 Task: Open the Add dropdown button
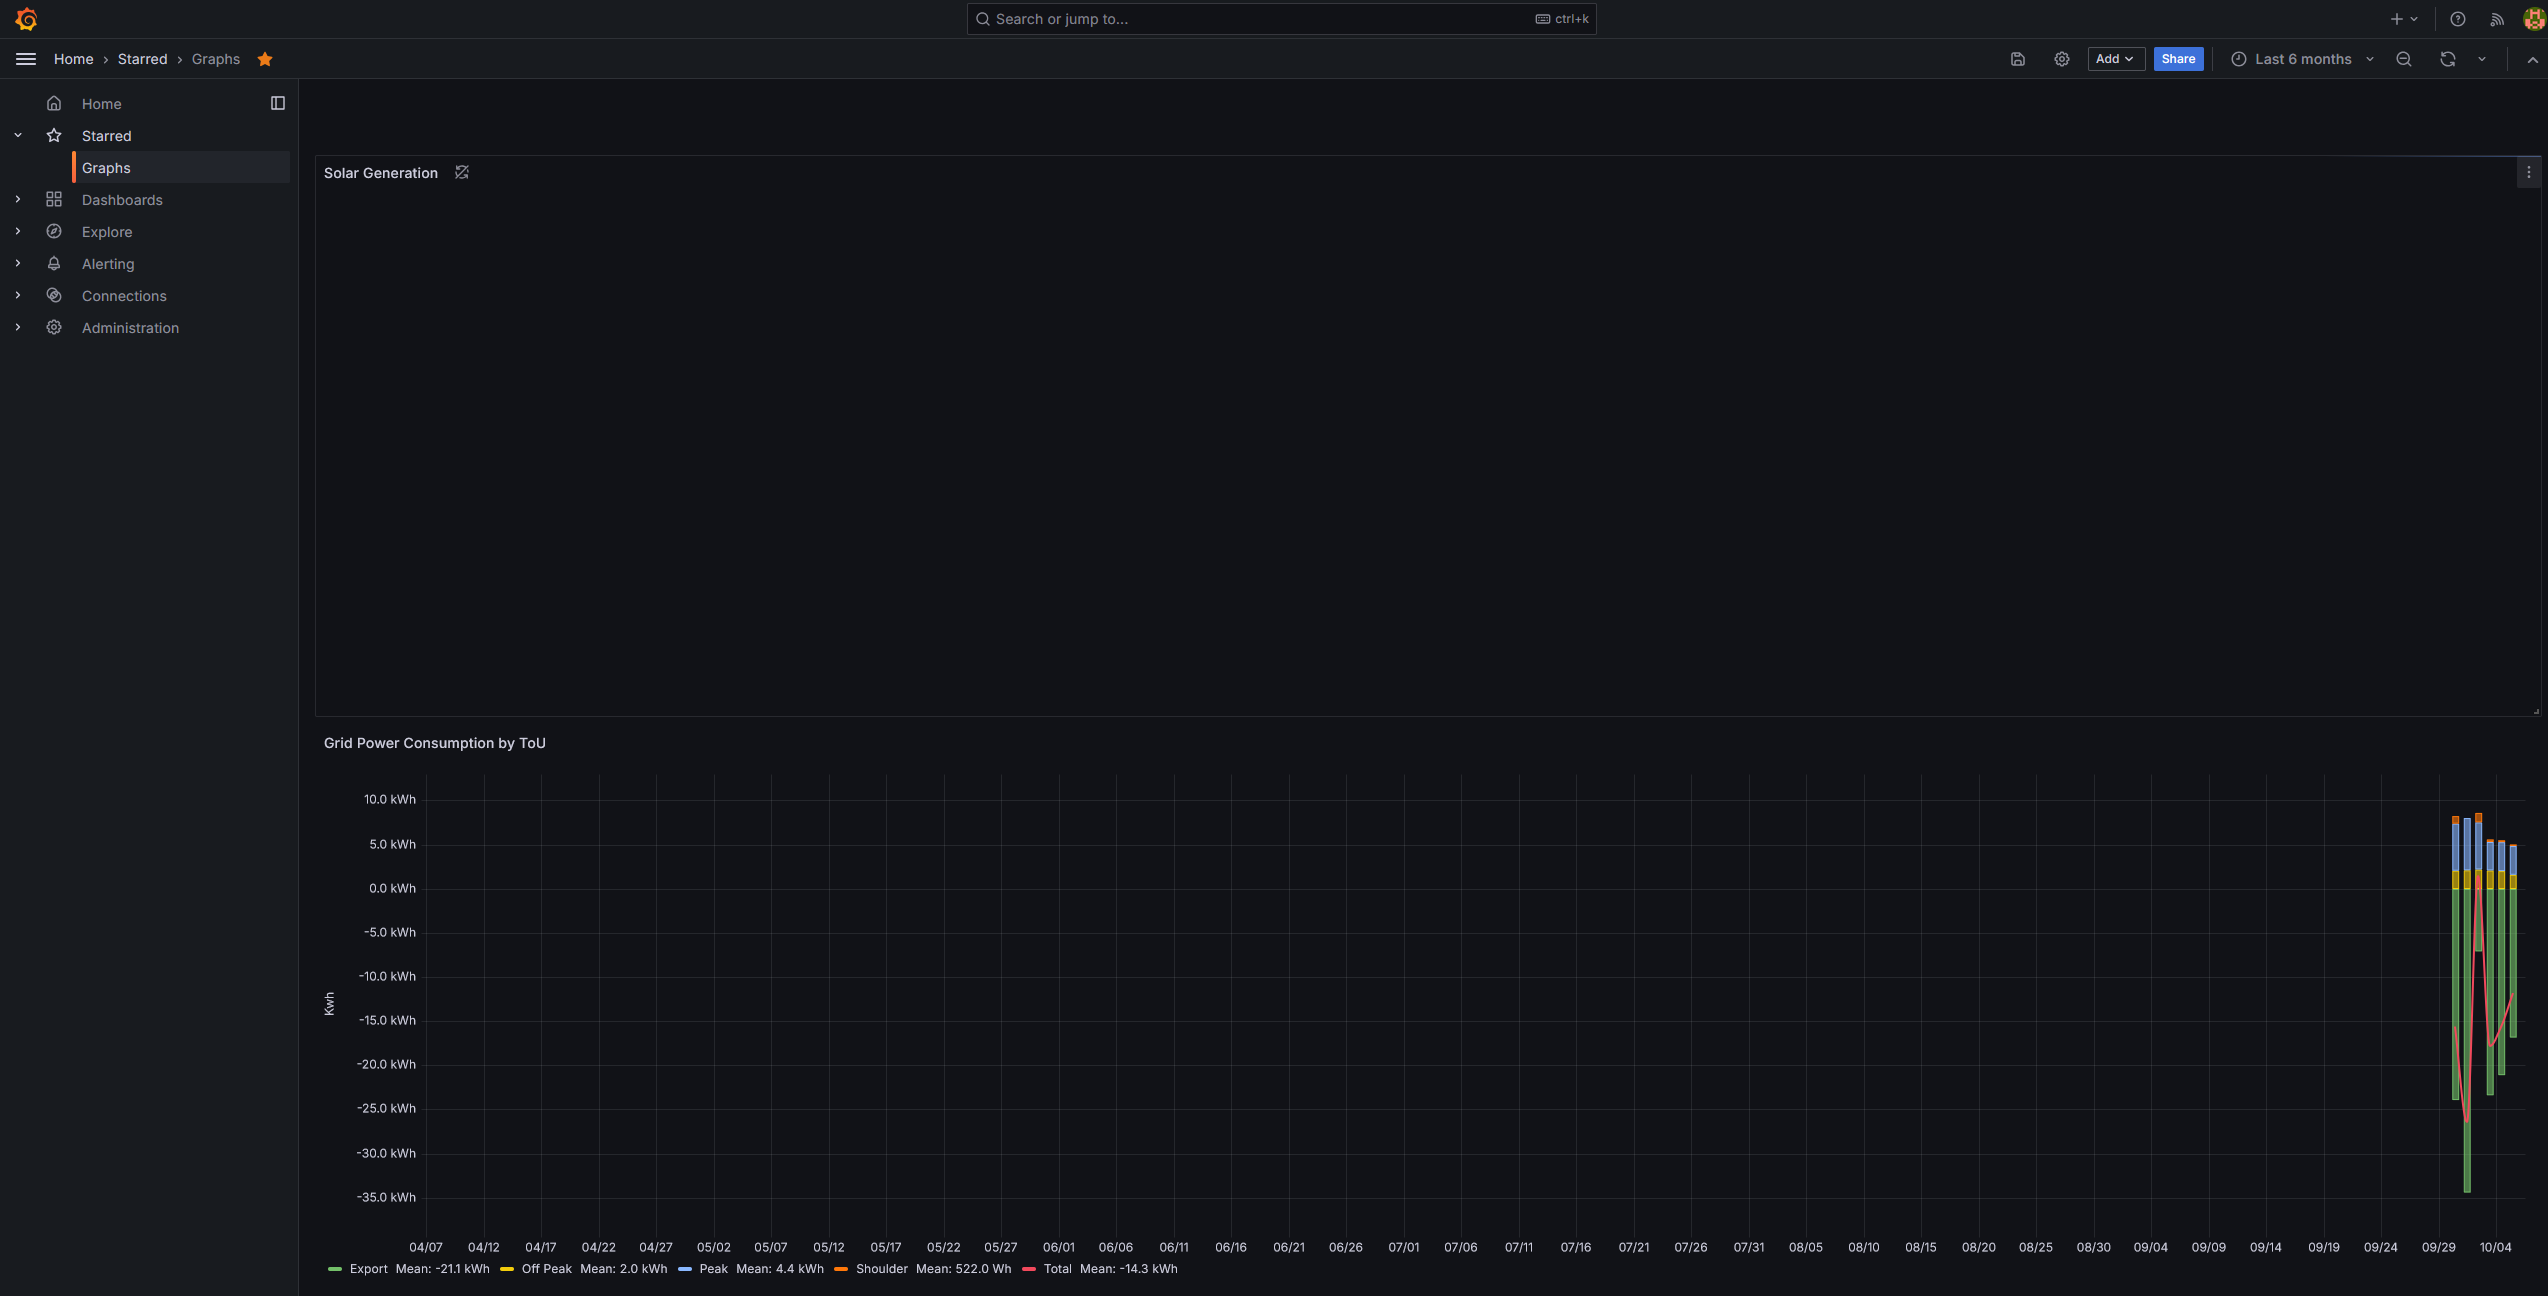pyautogui.click(x=2116, y=59)
